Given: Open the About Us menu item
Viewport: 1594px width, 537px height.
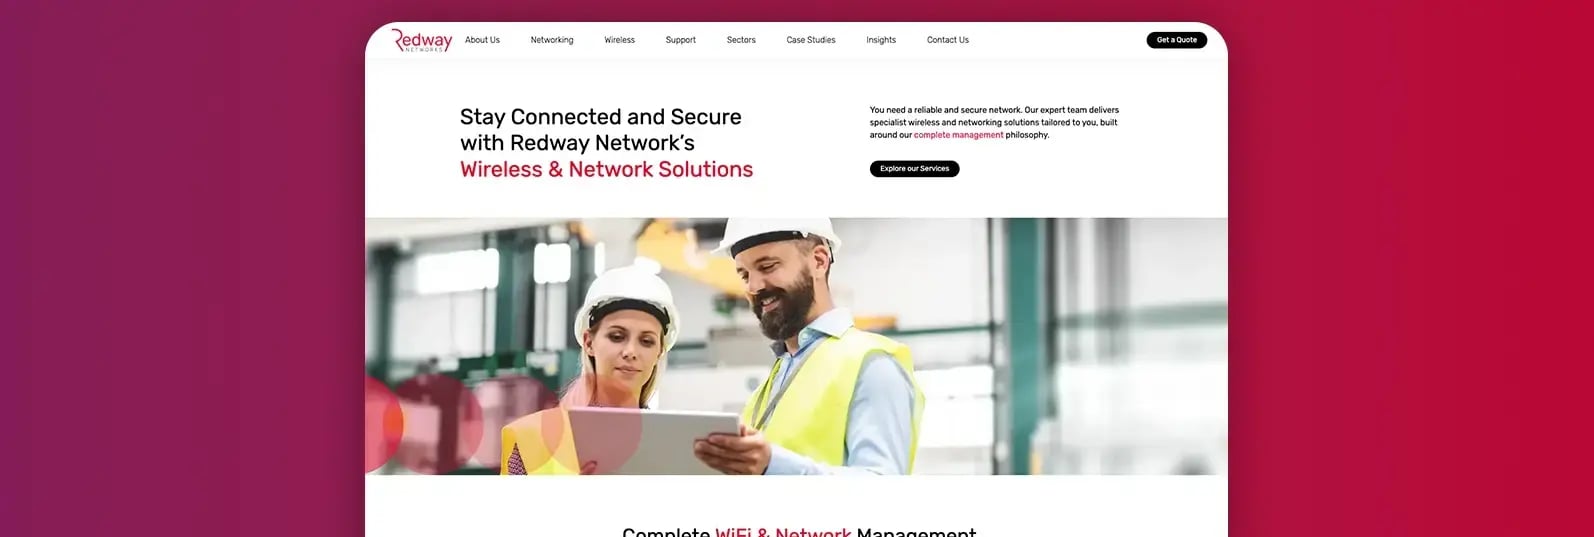Looking at the screenshot, I should 482,40.
